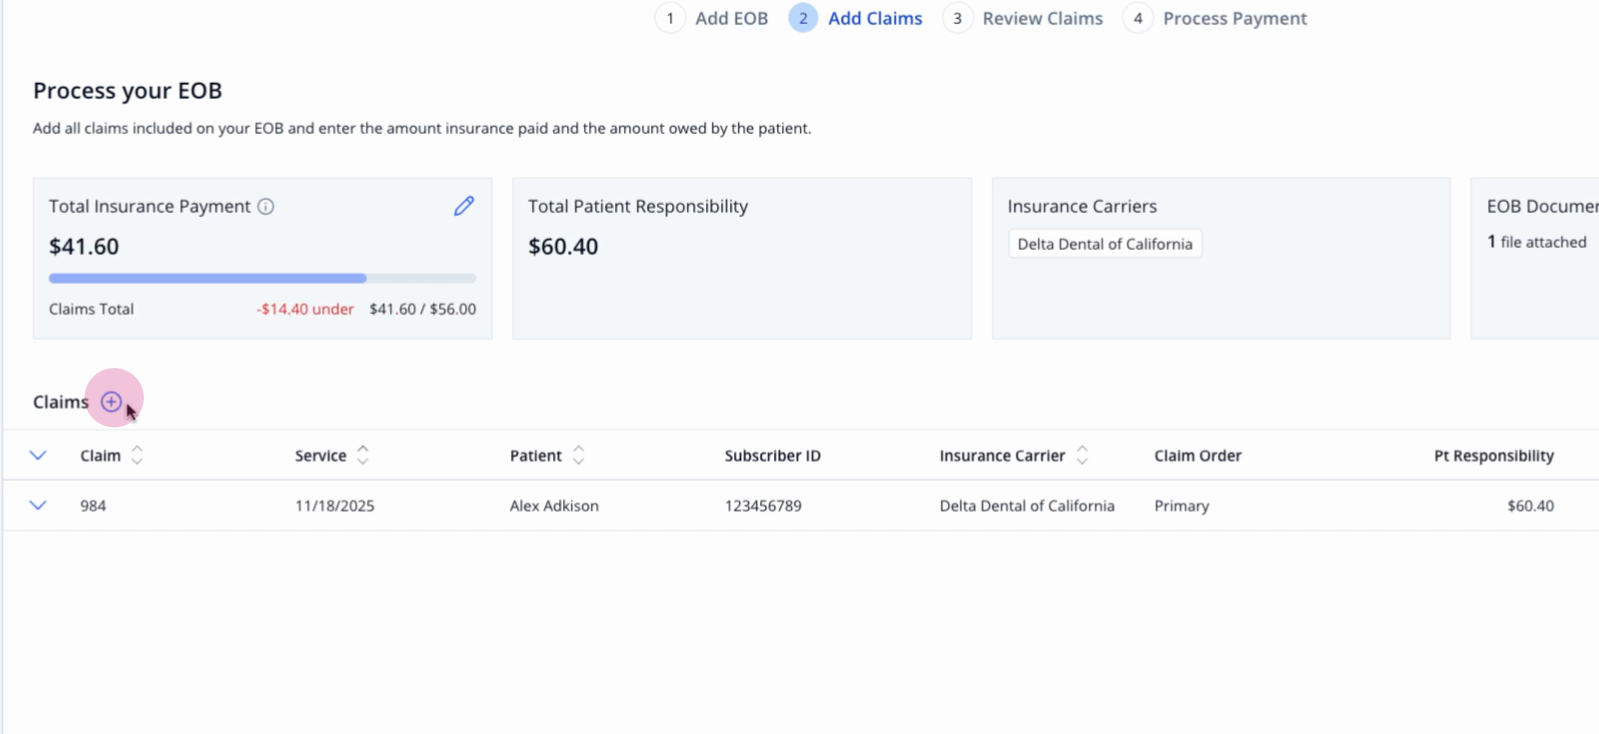Sort table by Service column
The width and height of the screenshot is (1599, 734).
click(x=363, y=455)
